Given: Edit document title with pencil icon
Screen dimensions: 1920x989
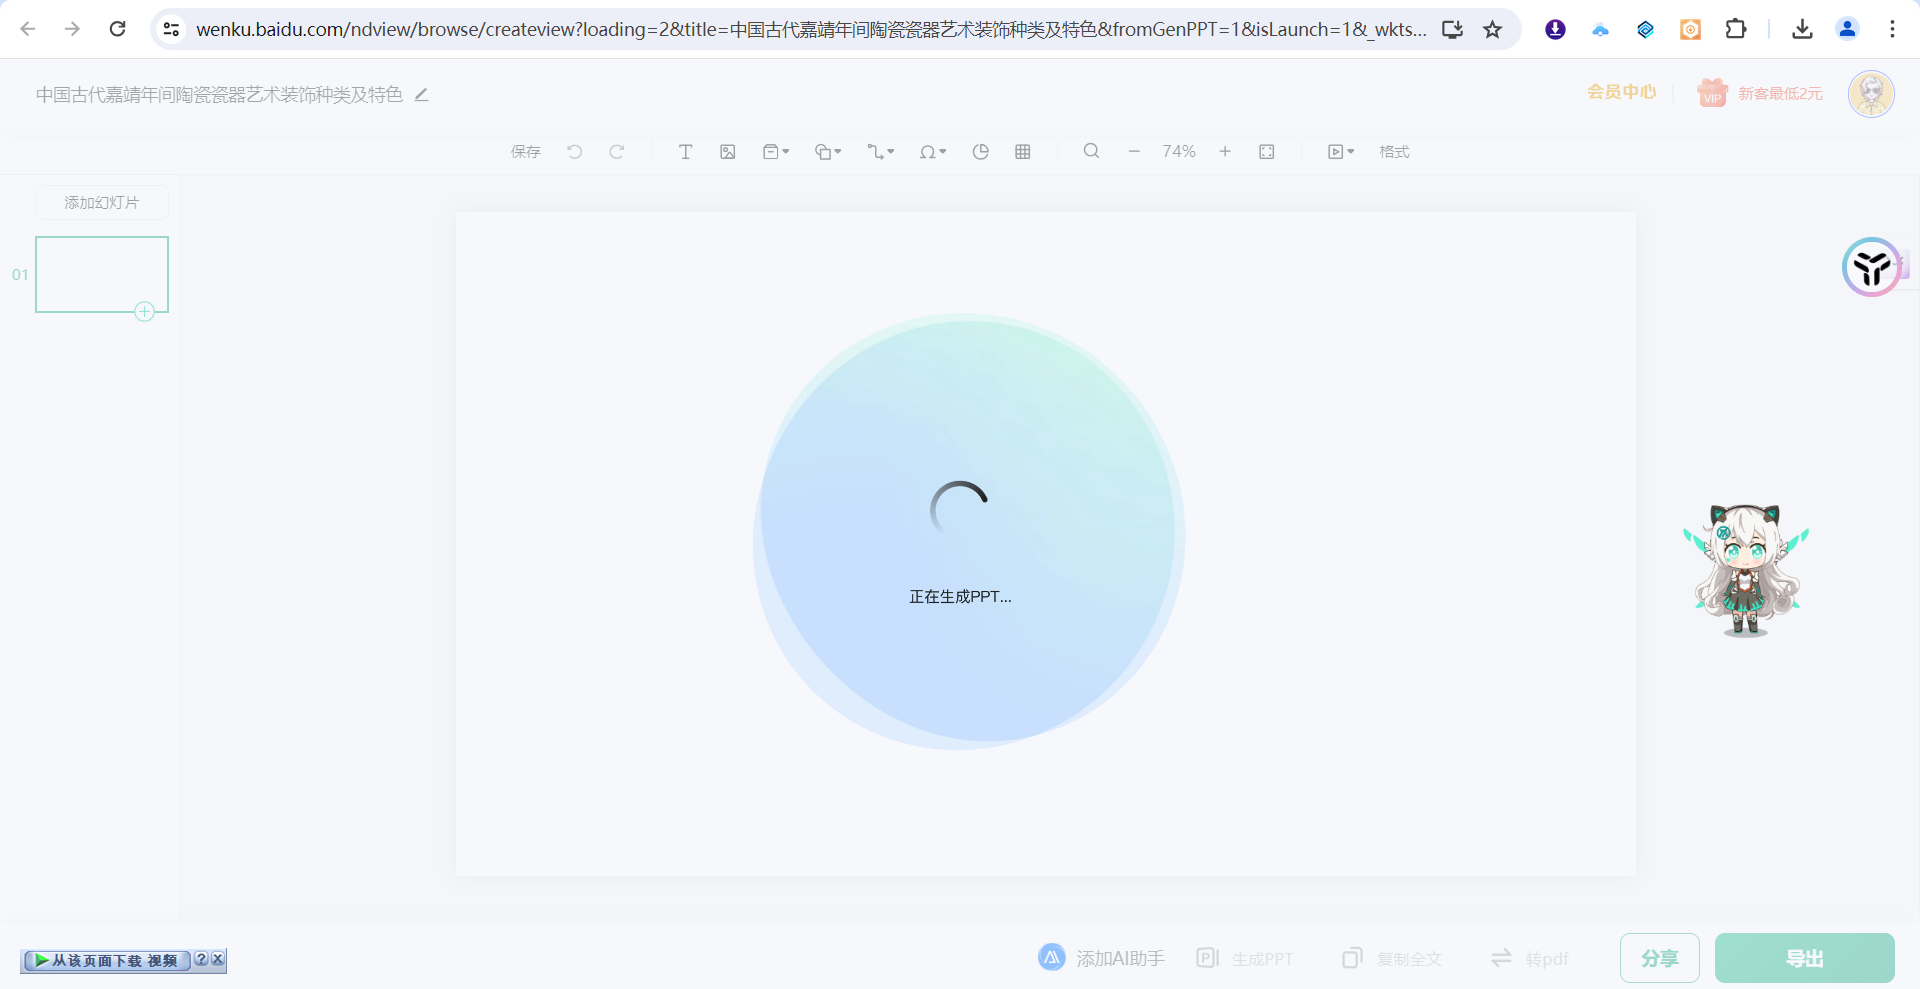Looking at the screenshot, I should tap(422, 95).
